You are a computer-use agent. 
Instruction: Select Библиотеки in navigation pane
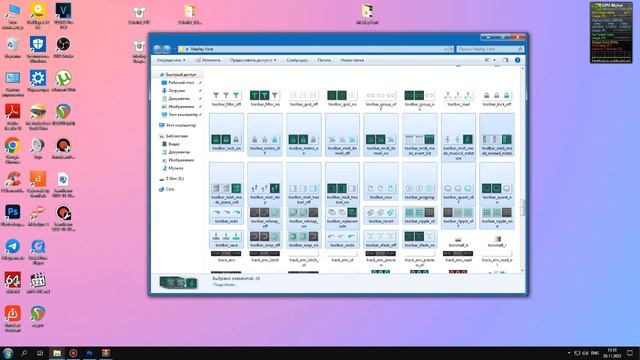[x=174, y=136]
